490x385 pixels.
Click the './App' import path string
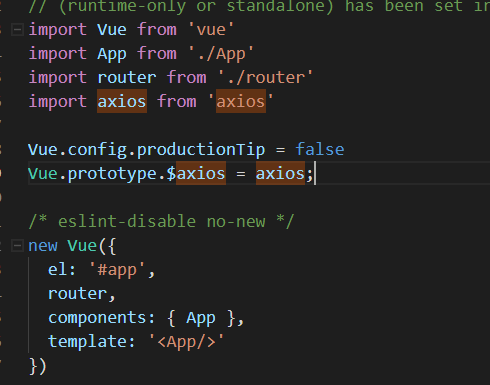click(221, 54)
